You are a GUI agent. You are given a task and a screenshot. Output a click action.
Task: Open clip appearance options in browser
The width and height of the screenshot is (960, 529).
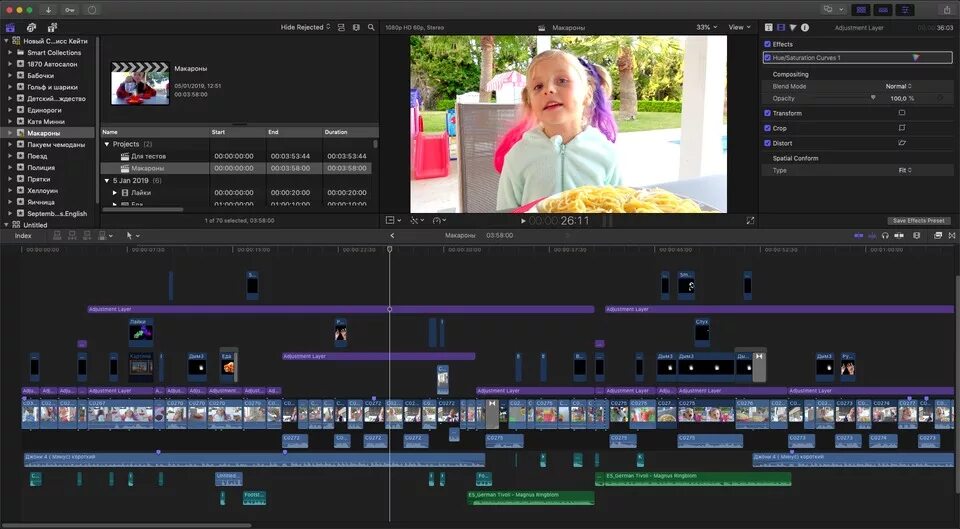[356, 28]
